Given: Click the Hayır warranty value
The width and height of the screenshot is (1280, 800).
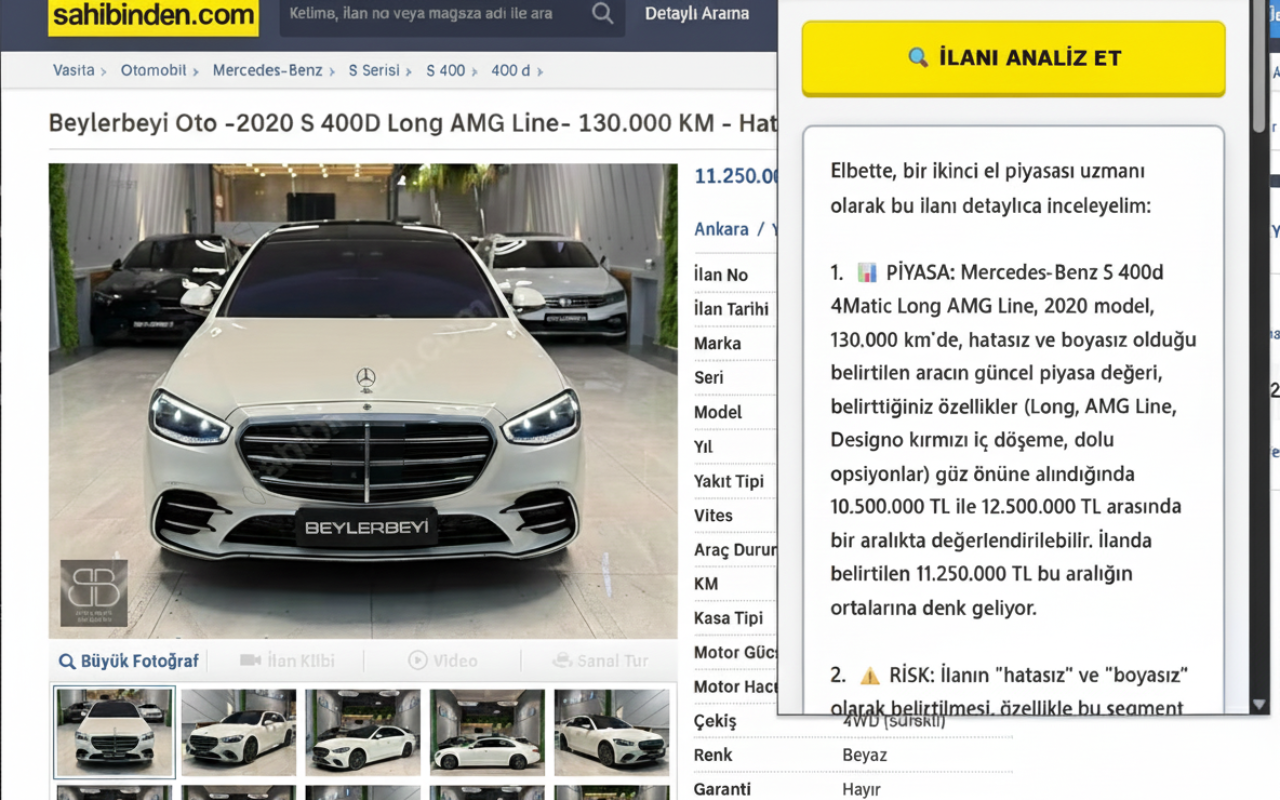Looking at the screenshot, I should point(861,789).
